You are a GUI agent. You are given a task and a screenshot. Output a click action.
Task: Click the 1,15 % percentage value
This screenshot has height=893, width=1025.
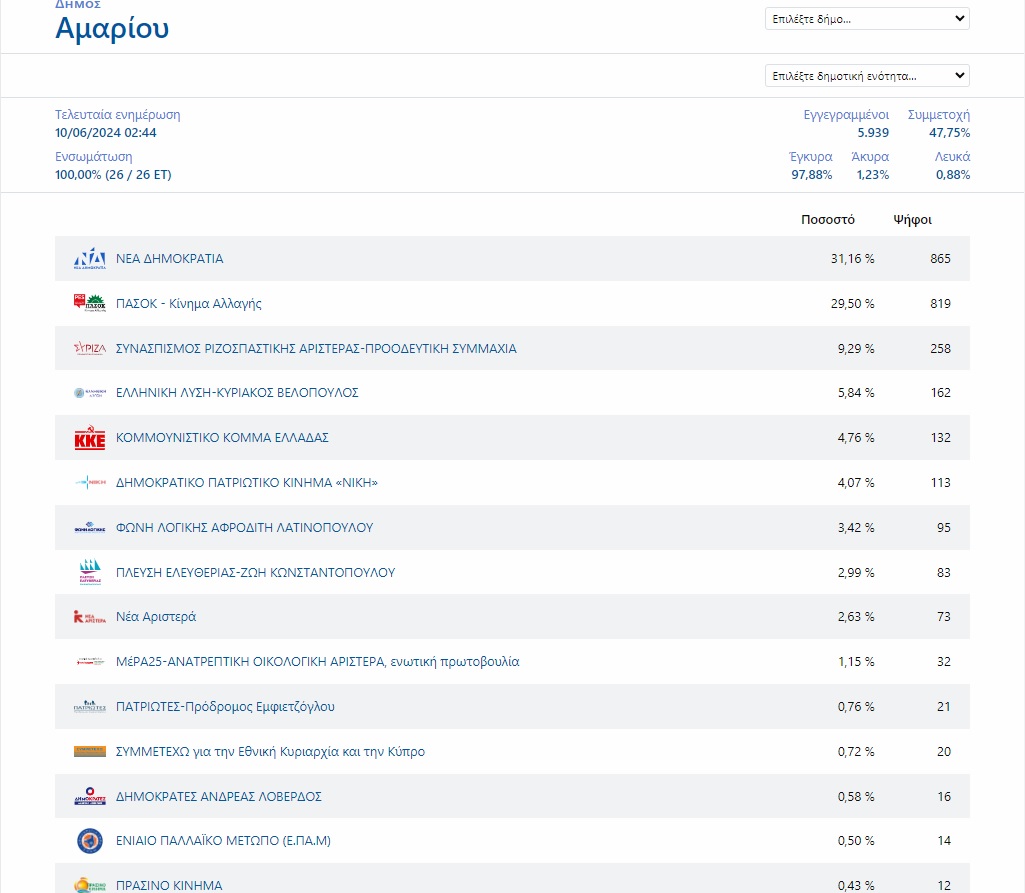click(856, 662)
